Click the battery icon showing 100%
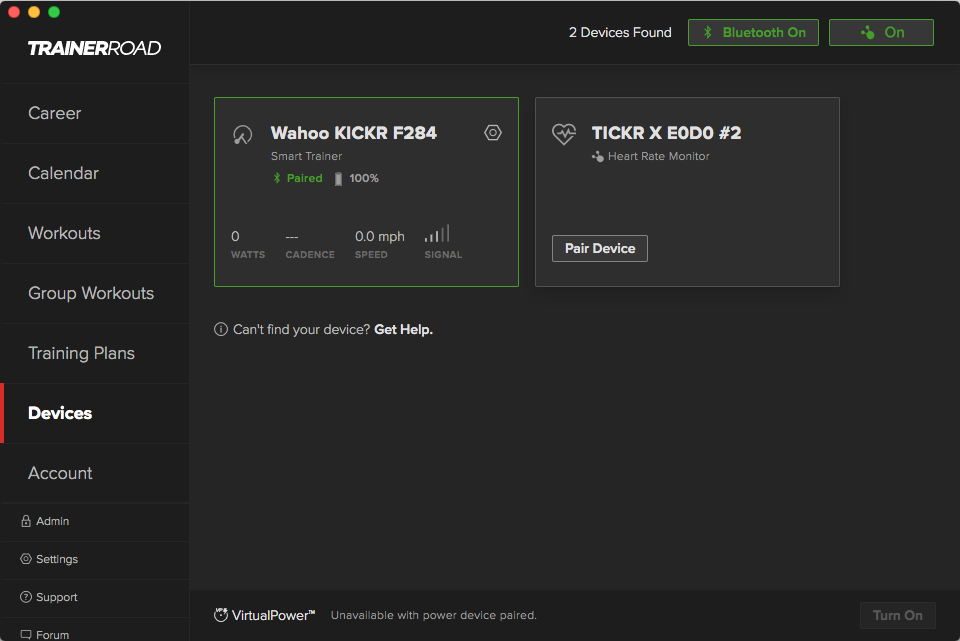 tap(338, 179)
